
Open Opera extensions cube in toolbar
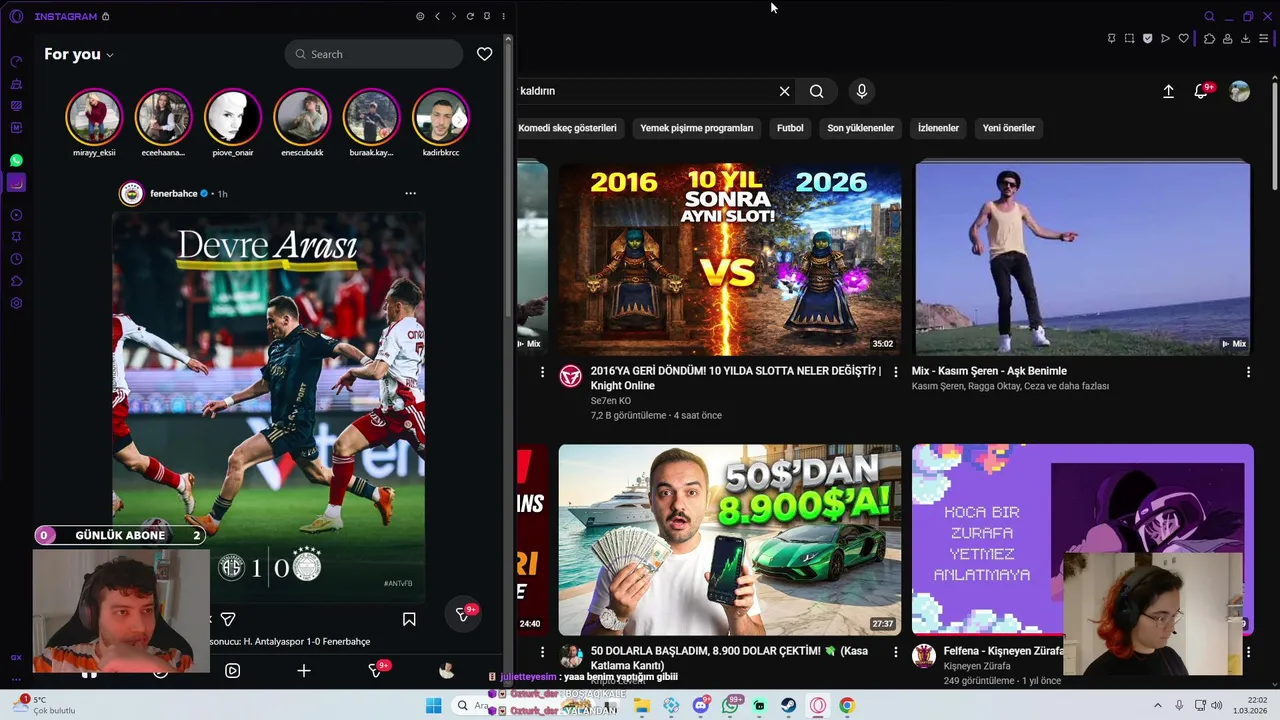tap(1209, 39)
